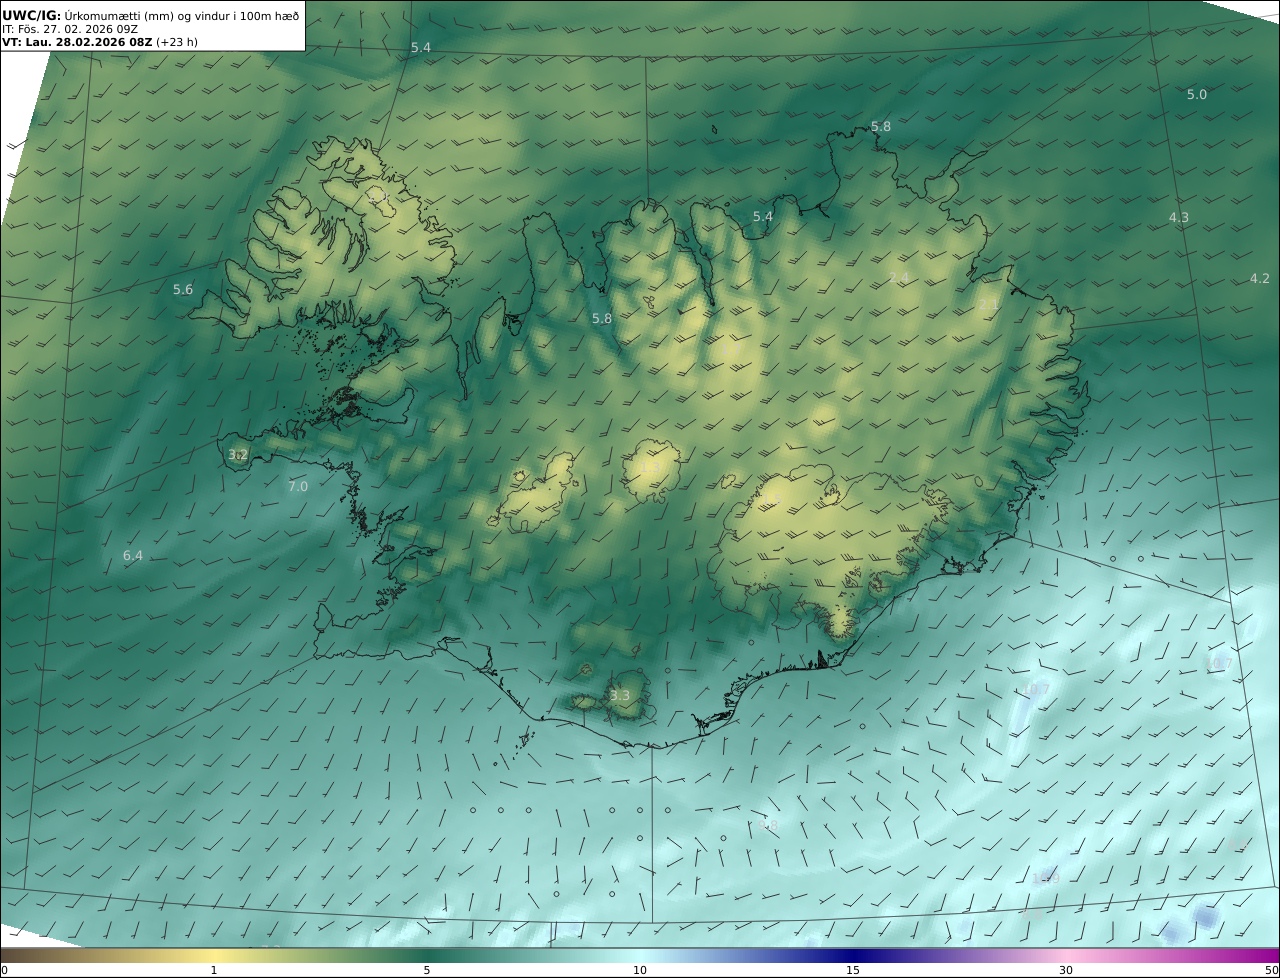
Task: Select the 10 tick on the color scale
Action: 640,970
